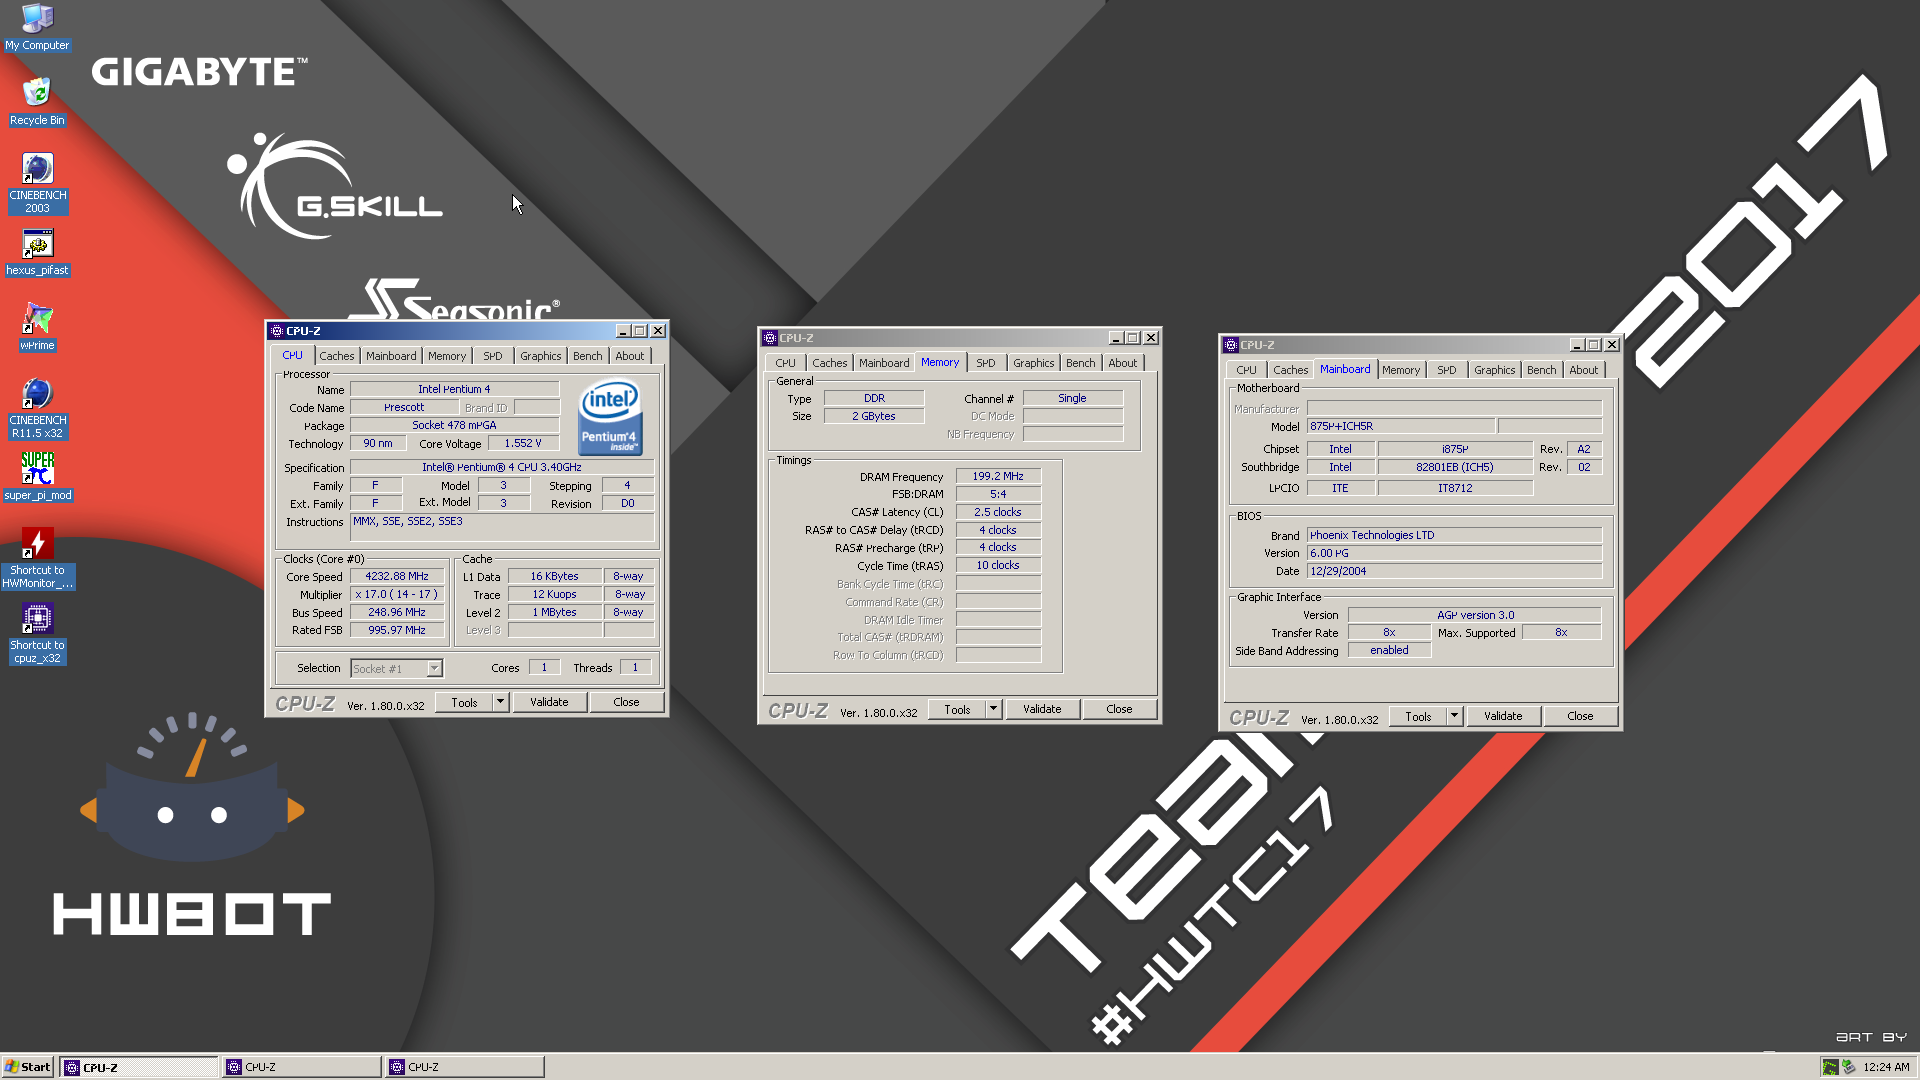1920x1080 pixels.
Task: Open Bench tab in left CPU-Z window
Action: [588, 356]
